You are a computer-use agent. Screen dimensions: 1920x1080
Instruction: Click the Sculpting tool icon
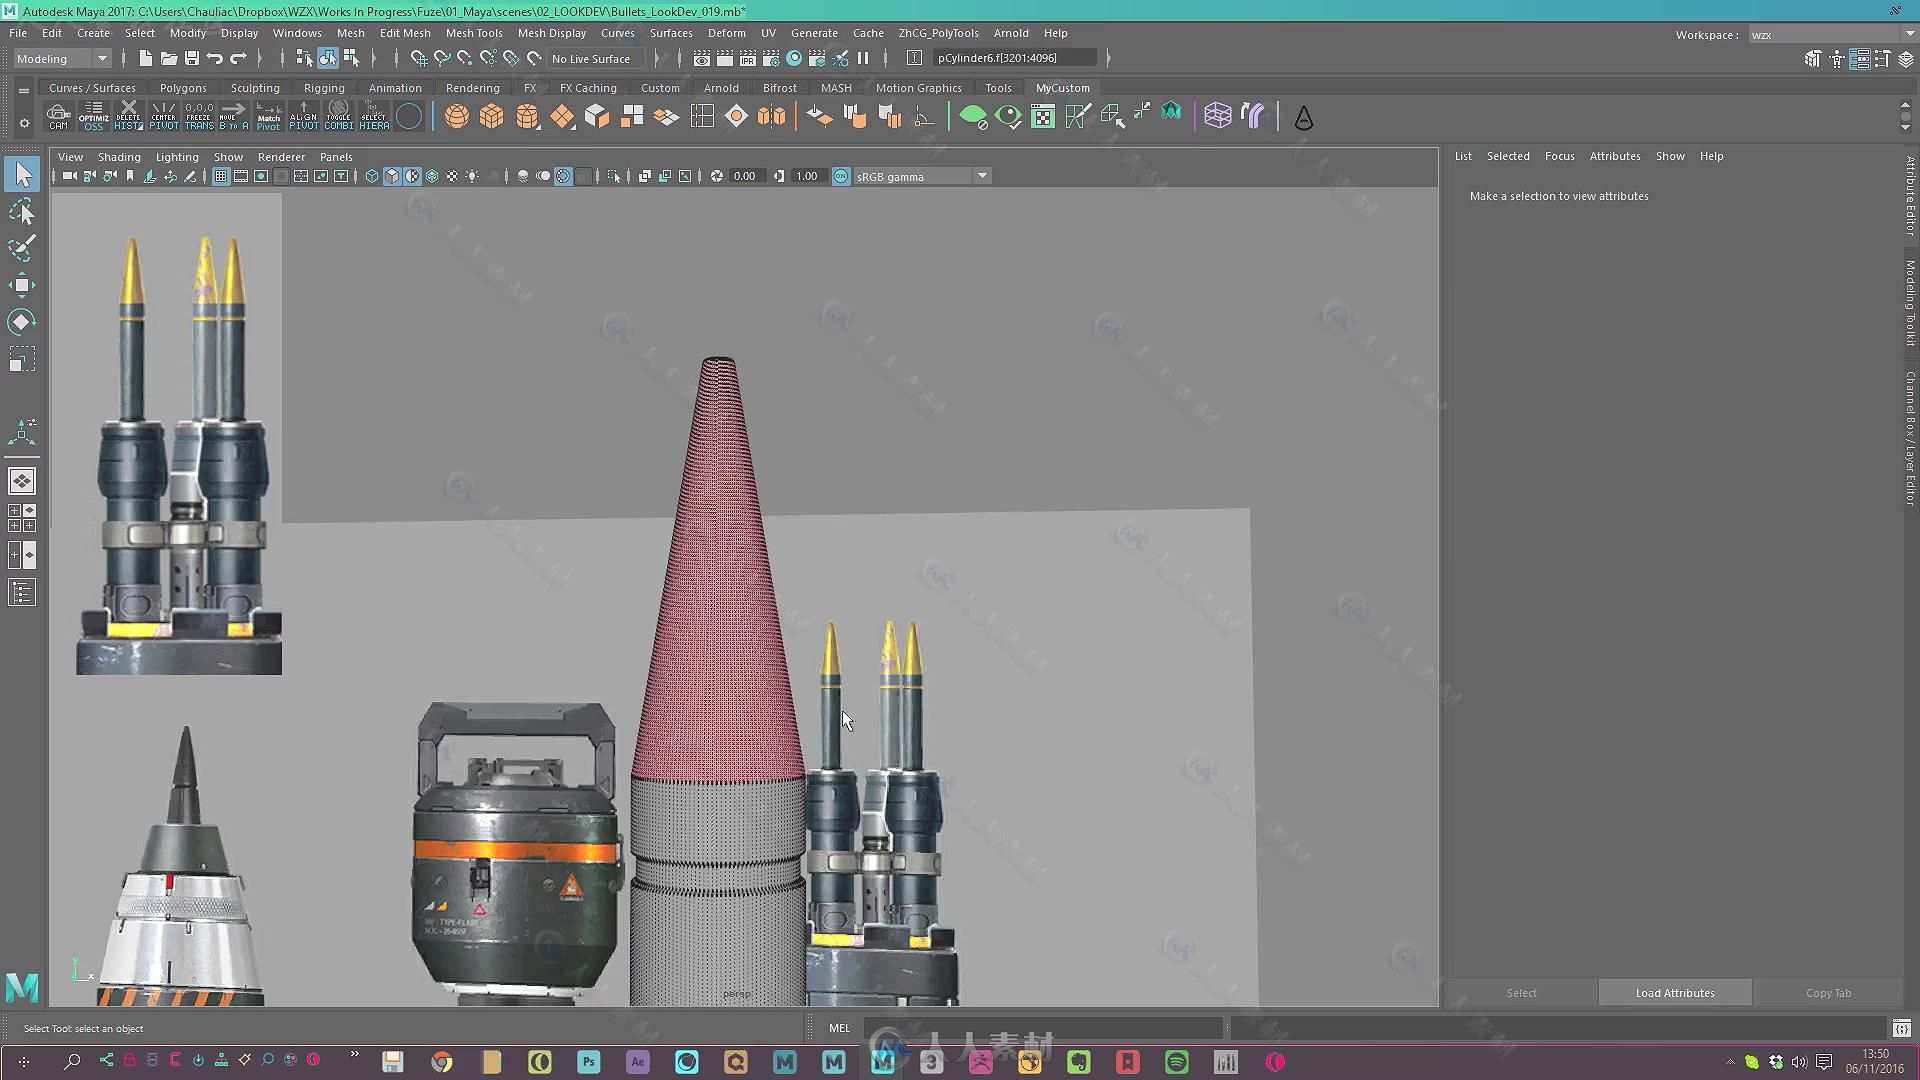(x=255, y=87)
